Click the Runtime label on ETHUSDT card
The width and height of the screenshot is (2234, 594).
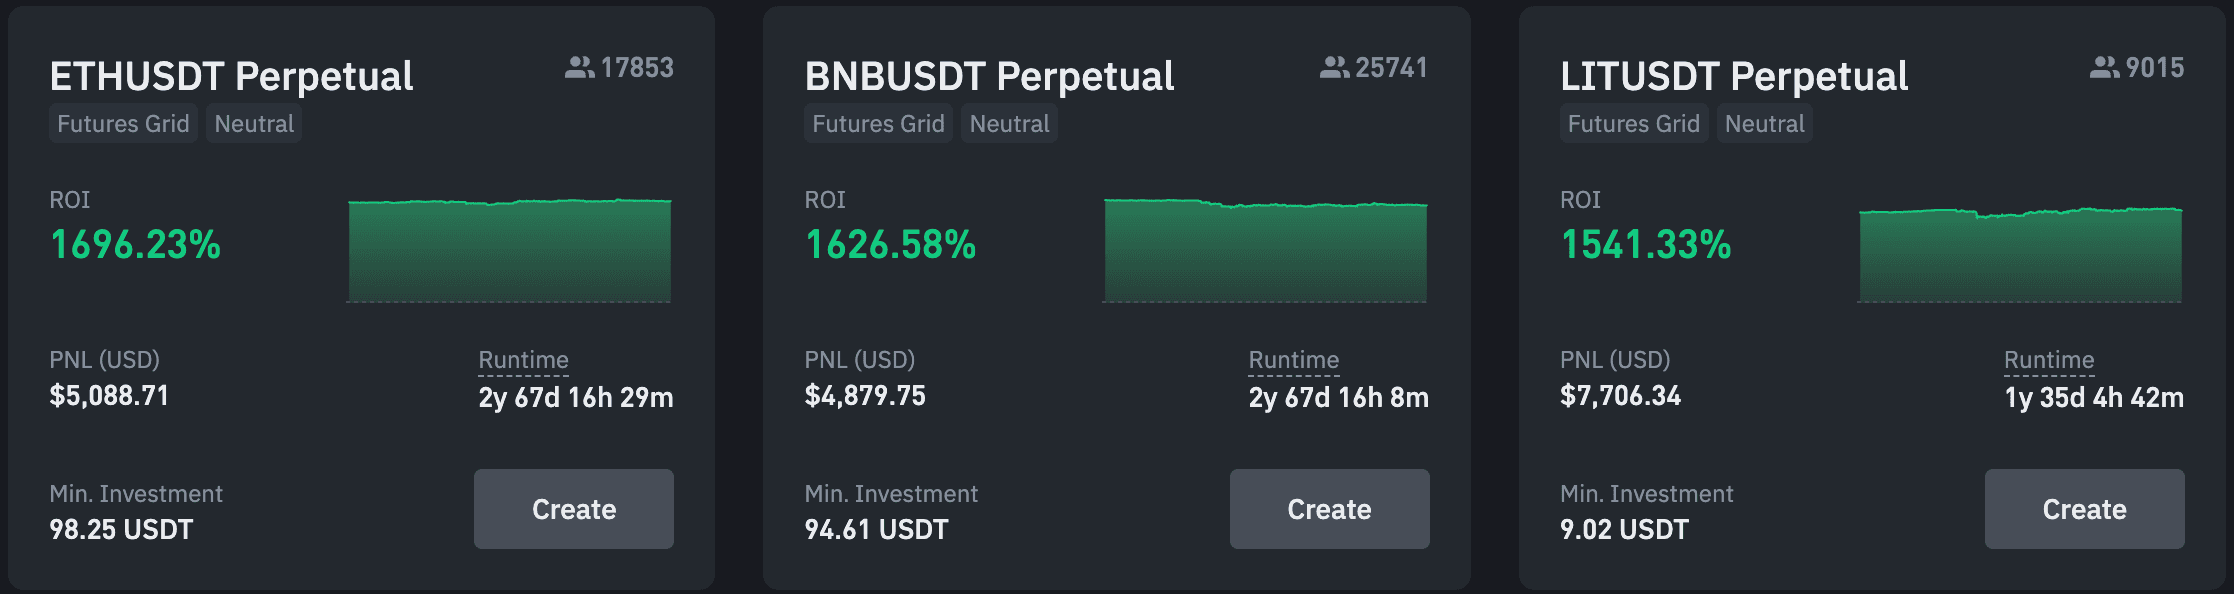click(523, 360)
